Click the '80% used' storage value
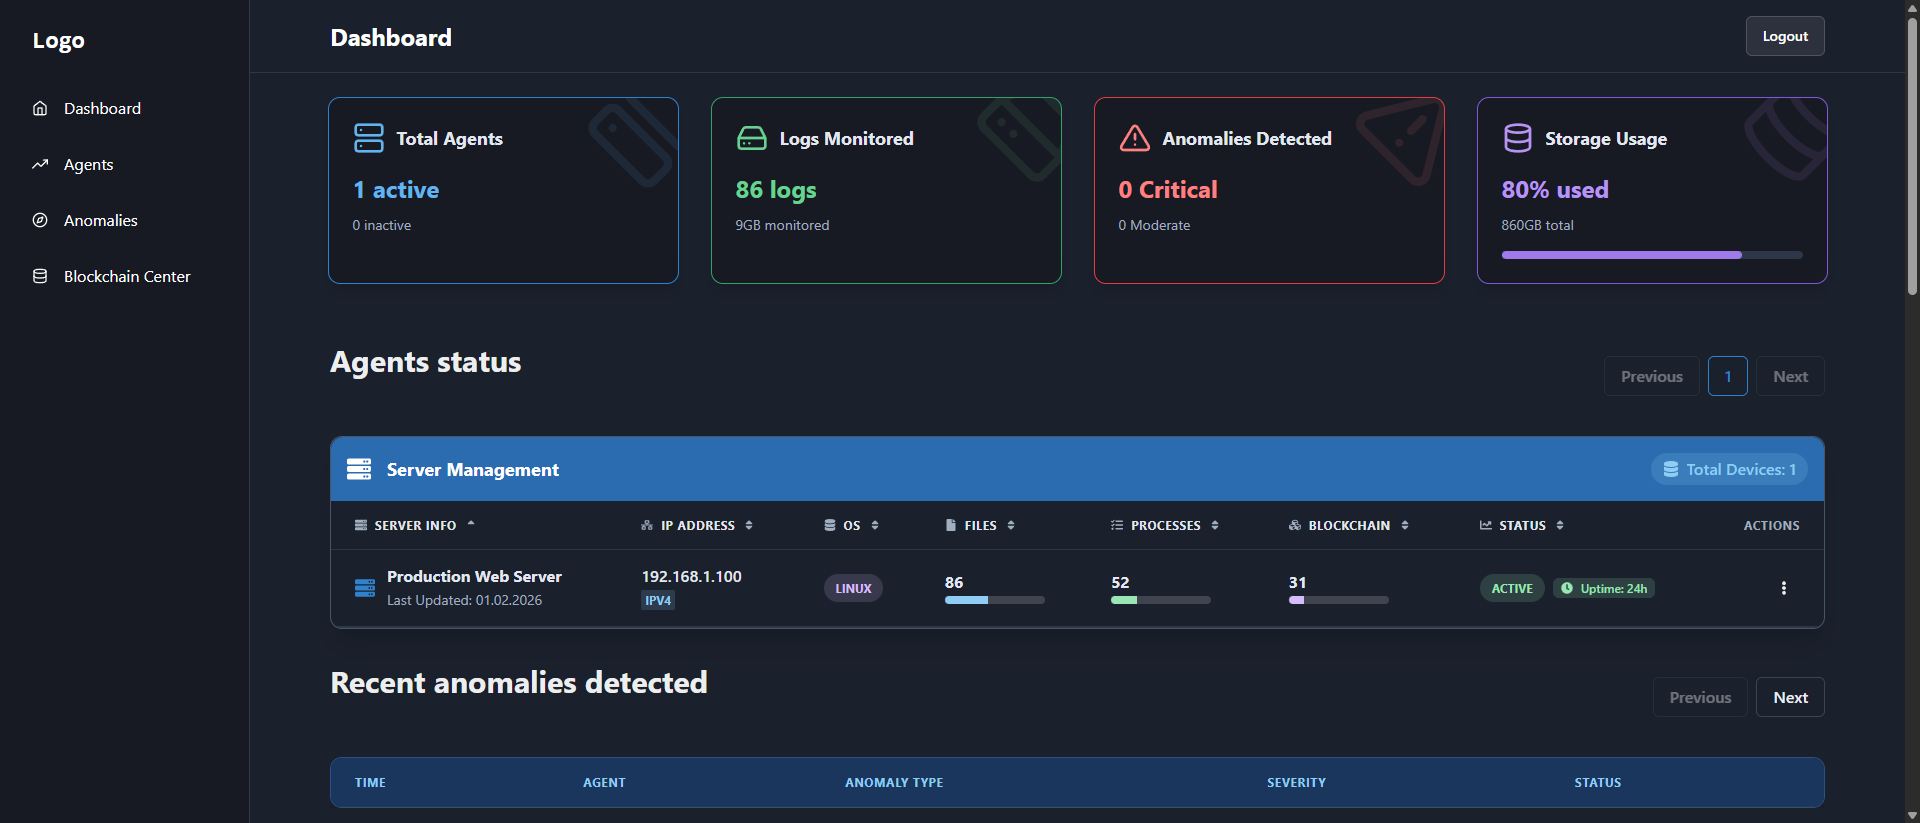1920x823 pixels. pos(1555,190)
